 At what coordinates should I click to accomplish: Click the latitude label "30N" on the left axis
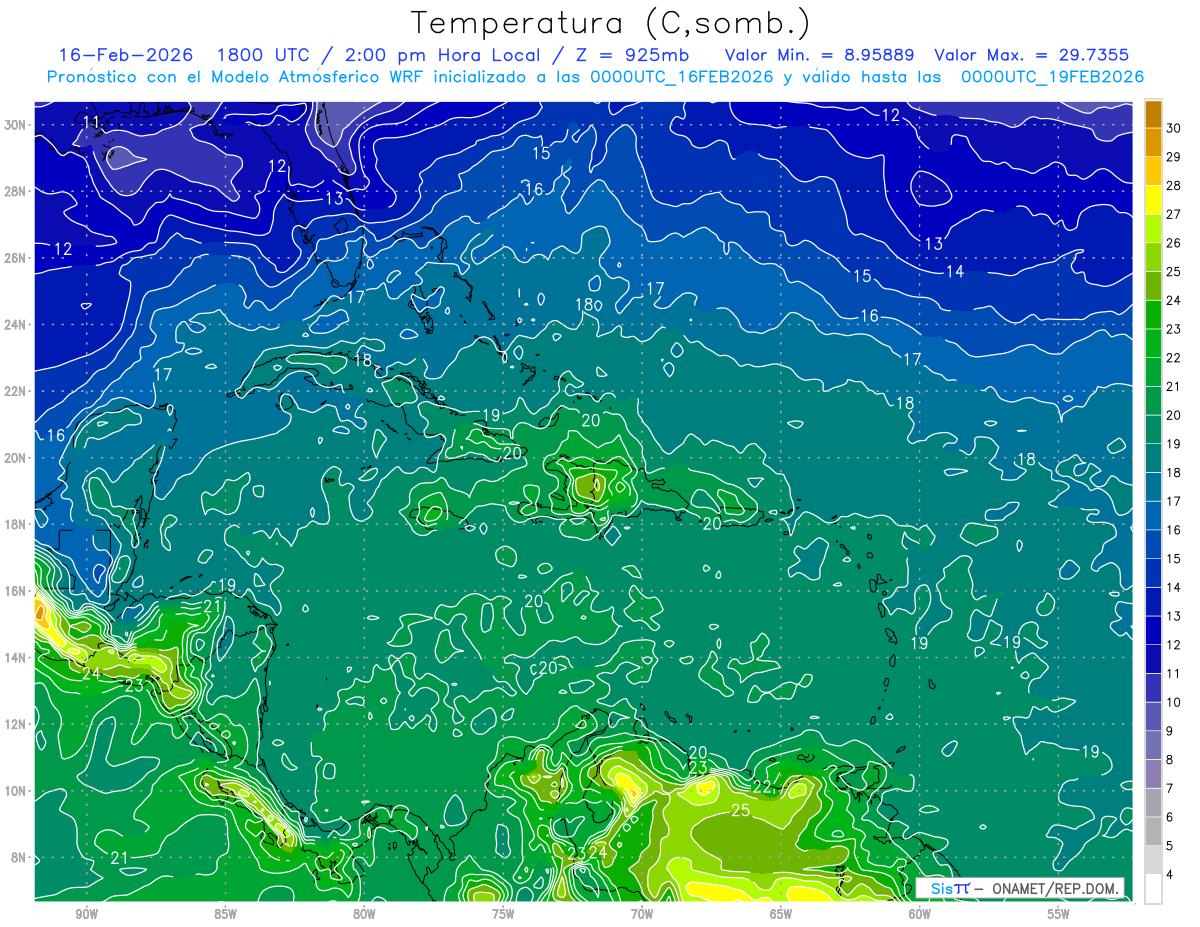[x=15, y=124]
